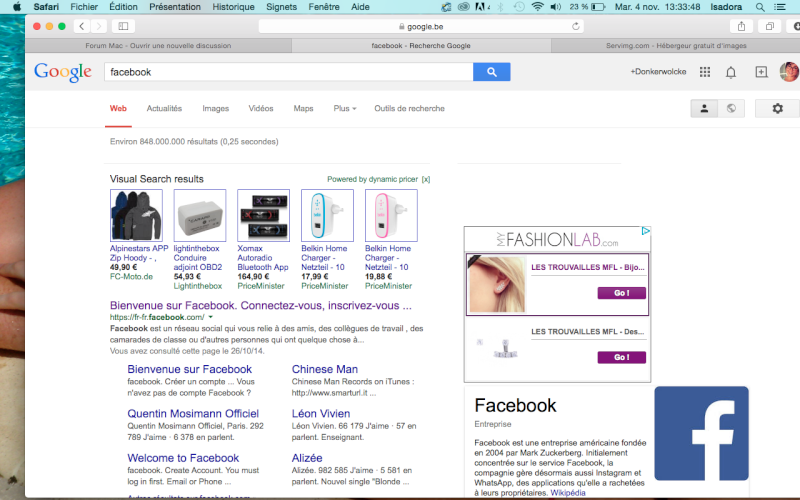Click the Safari address bar google.be

click(421, 26)
